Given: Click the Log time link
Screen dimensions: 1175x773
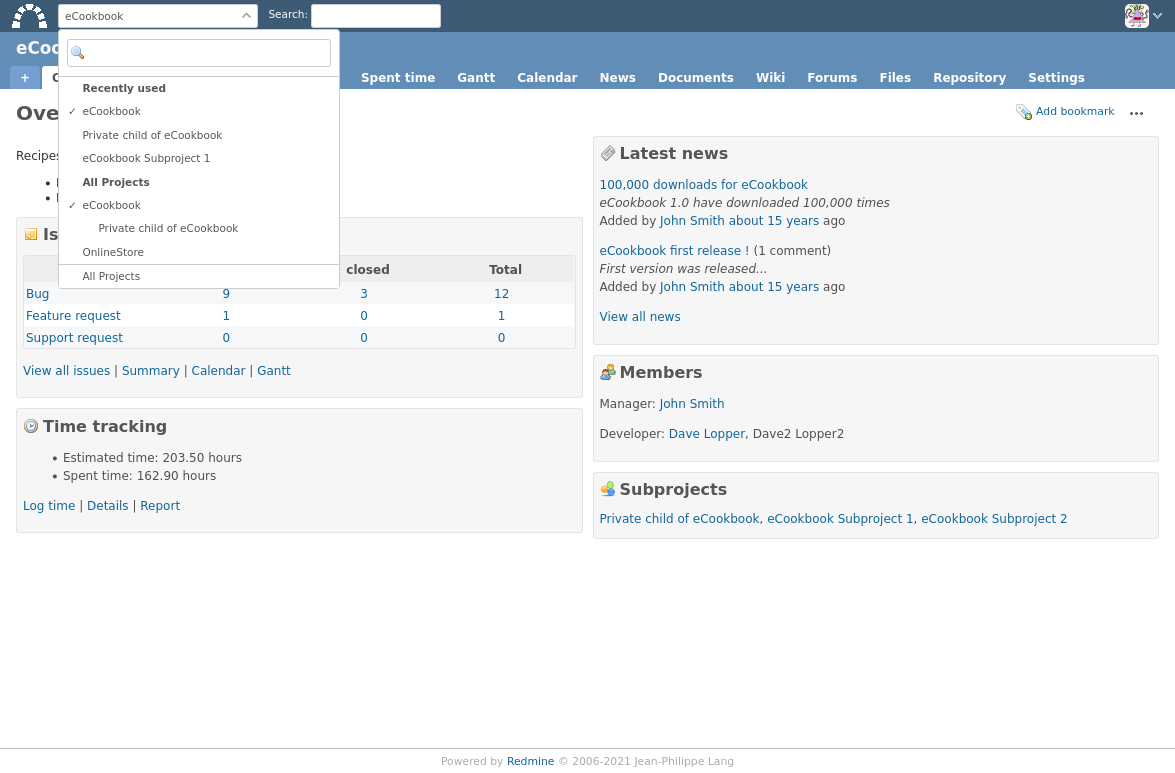Looking at the screenshot, I should (49, 506).
